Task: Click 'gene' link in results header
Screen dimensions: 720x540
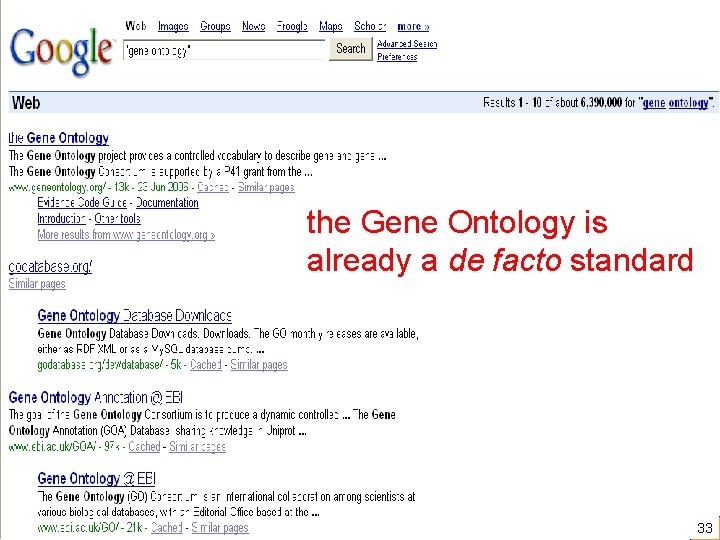Action: click(653, 103)
